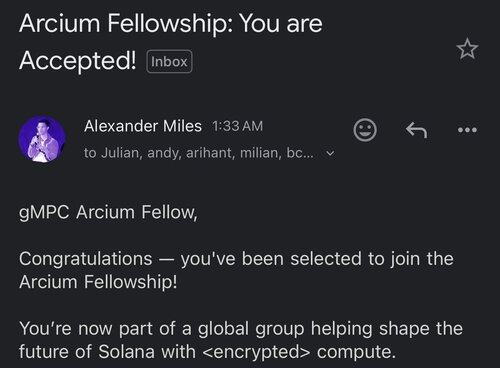Viewport: 500px width, 368px height.
Task: Tap Alexander Miles' purple profile avatar
Action: click(x=42, y=139)
